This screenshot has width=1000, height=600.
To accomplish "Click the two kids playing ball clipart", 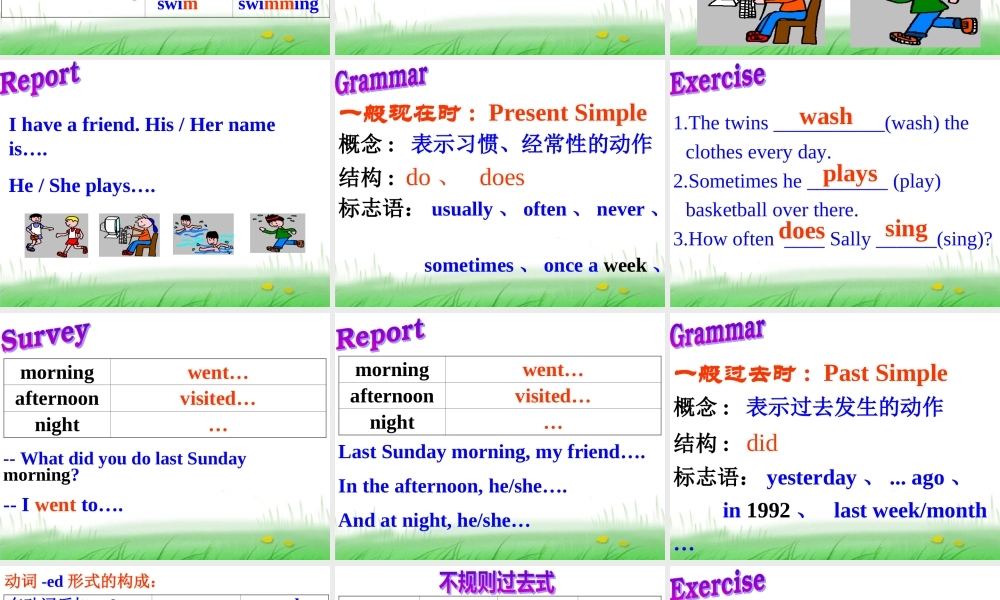I will [x=56, y=235].
